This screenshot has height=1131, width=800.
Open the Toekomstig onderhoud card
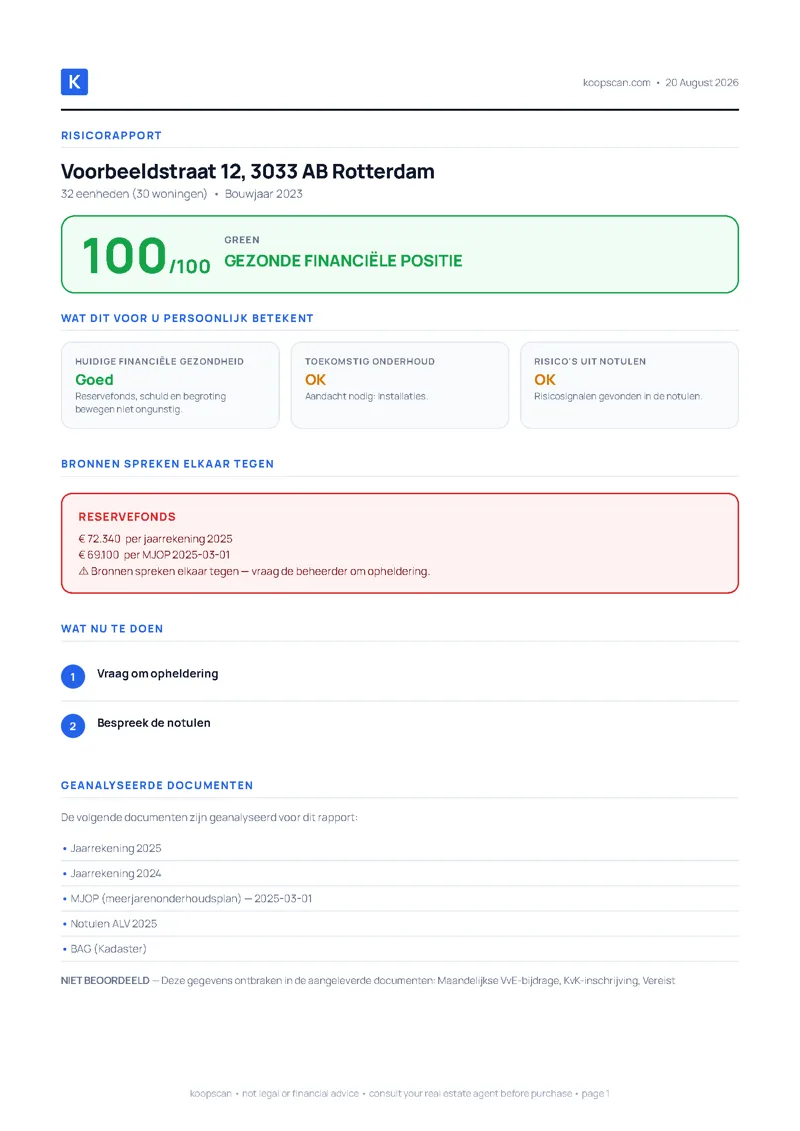pos(400,385)
